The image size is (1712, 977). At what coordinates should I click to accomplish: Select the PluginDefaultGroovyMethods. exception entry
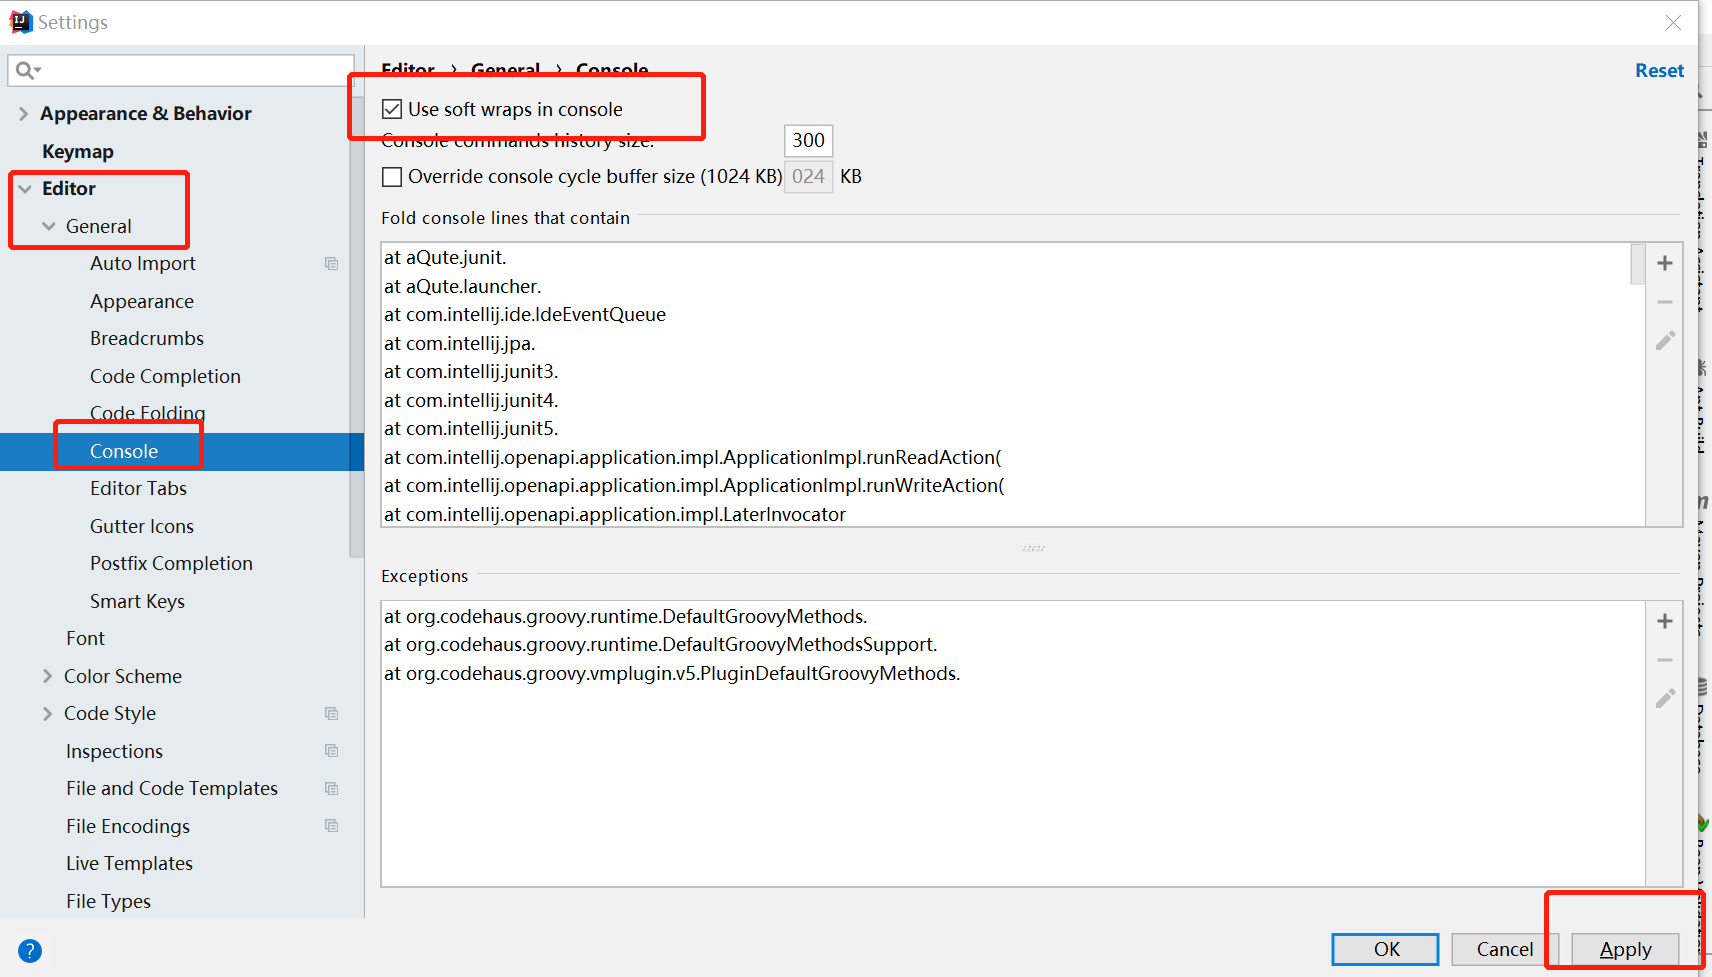(672, 674)
